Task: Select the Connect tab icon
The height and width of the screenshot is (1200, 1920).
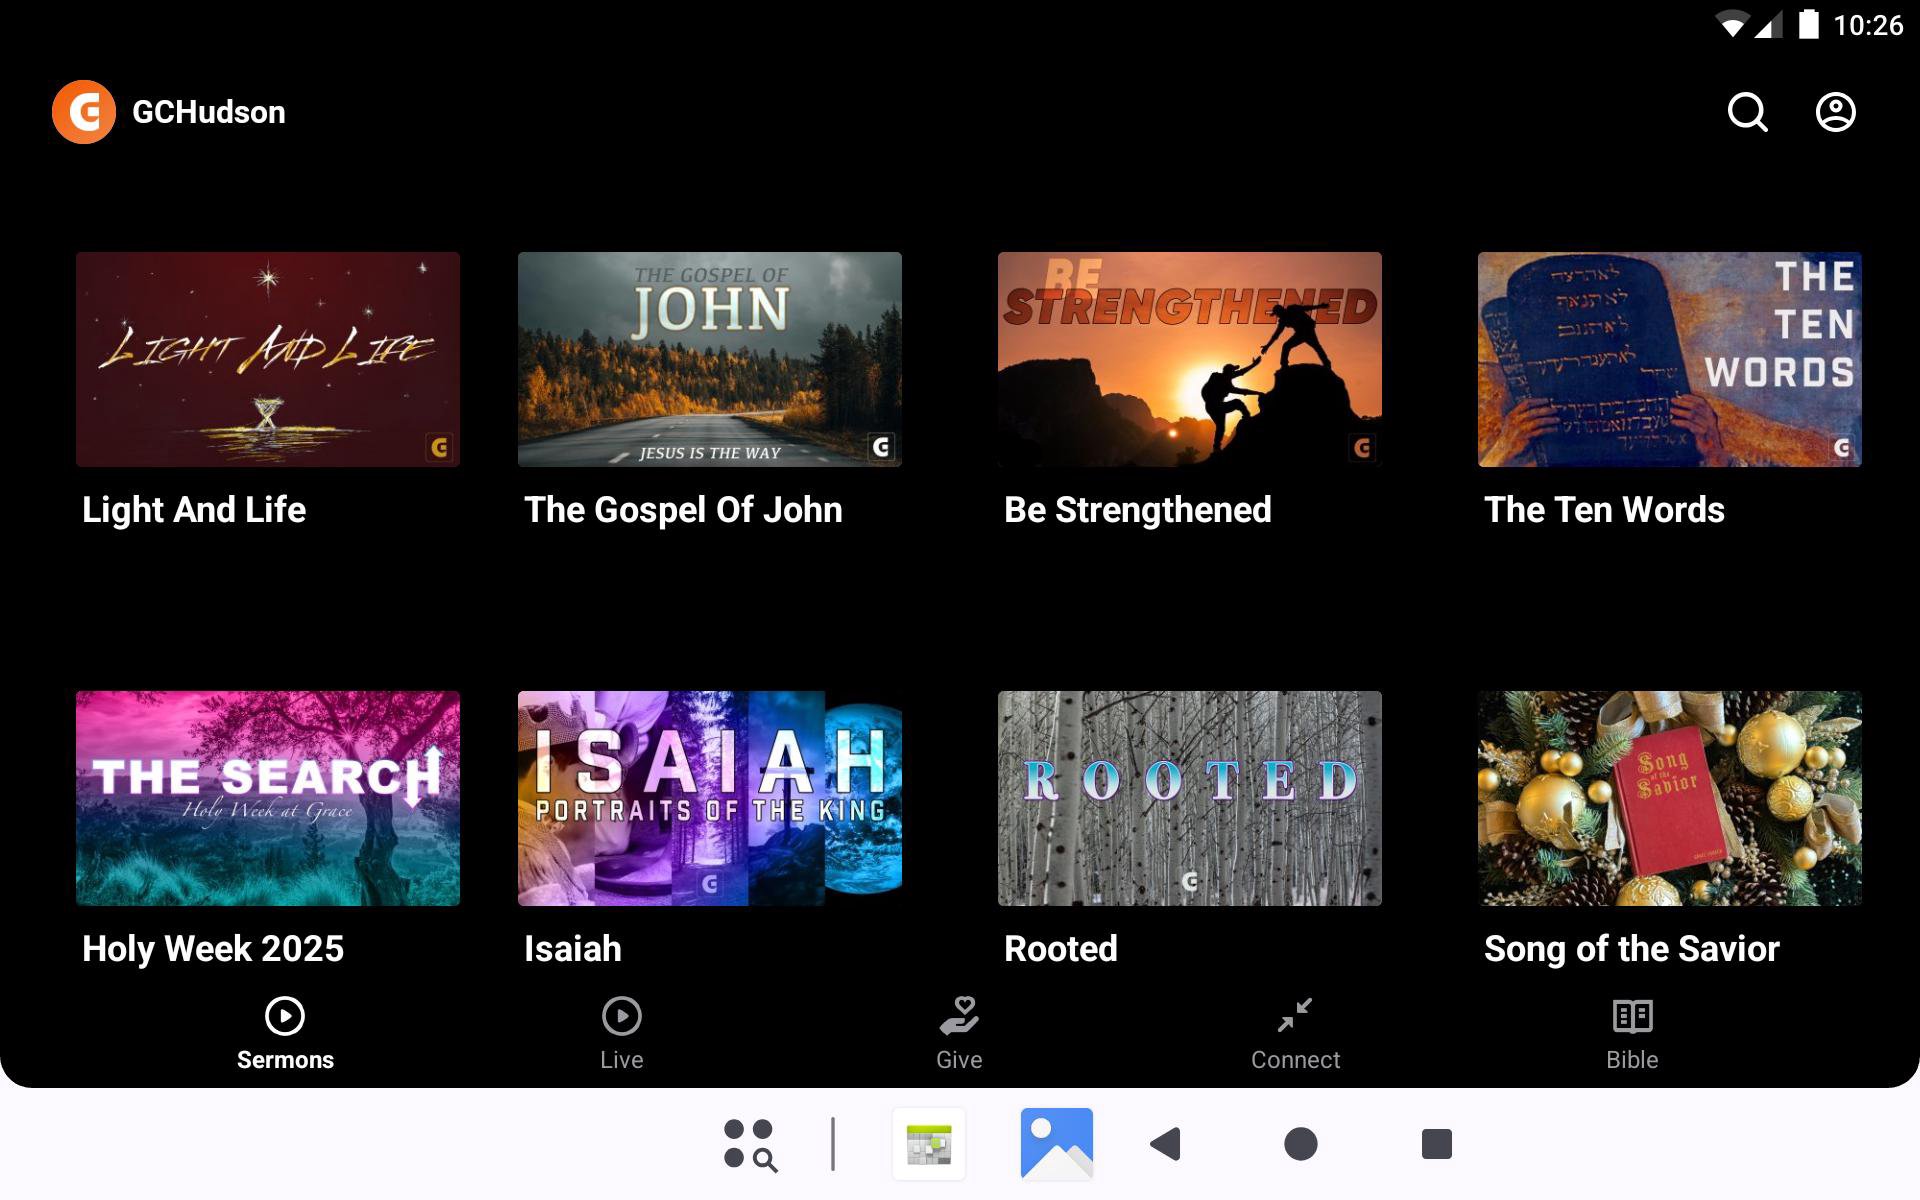Action: coord(1295,1016)
